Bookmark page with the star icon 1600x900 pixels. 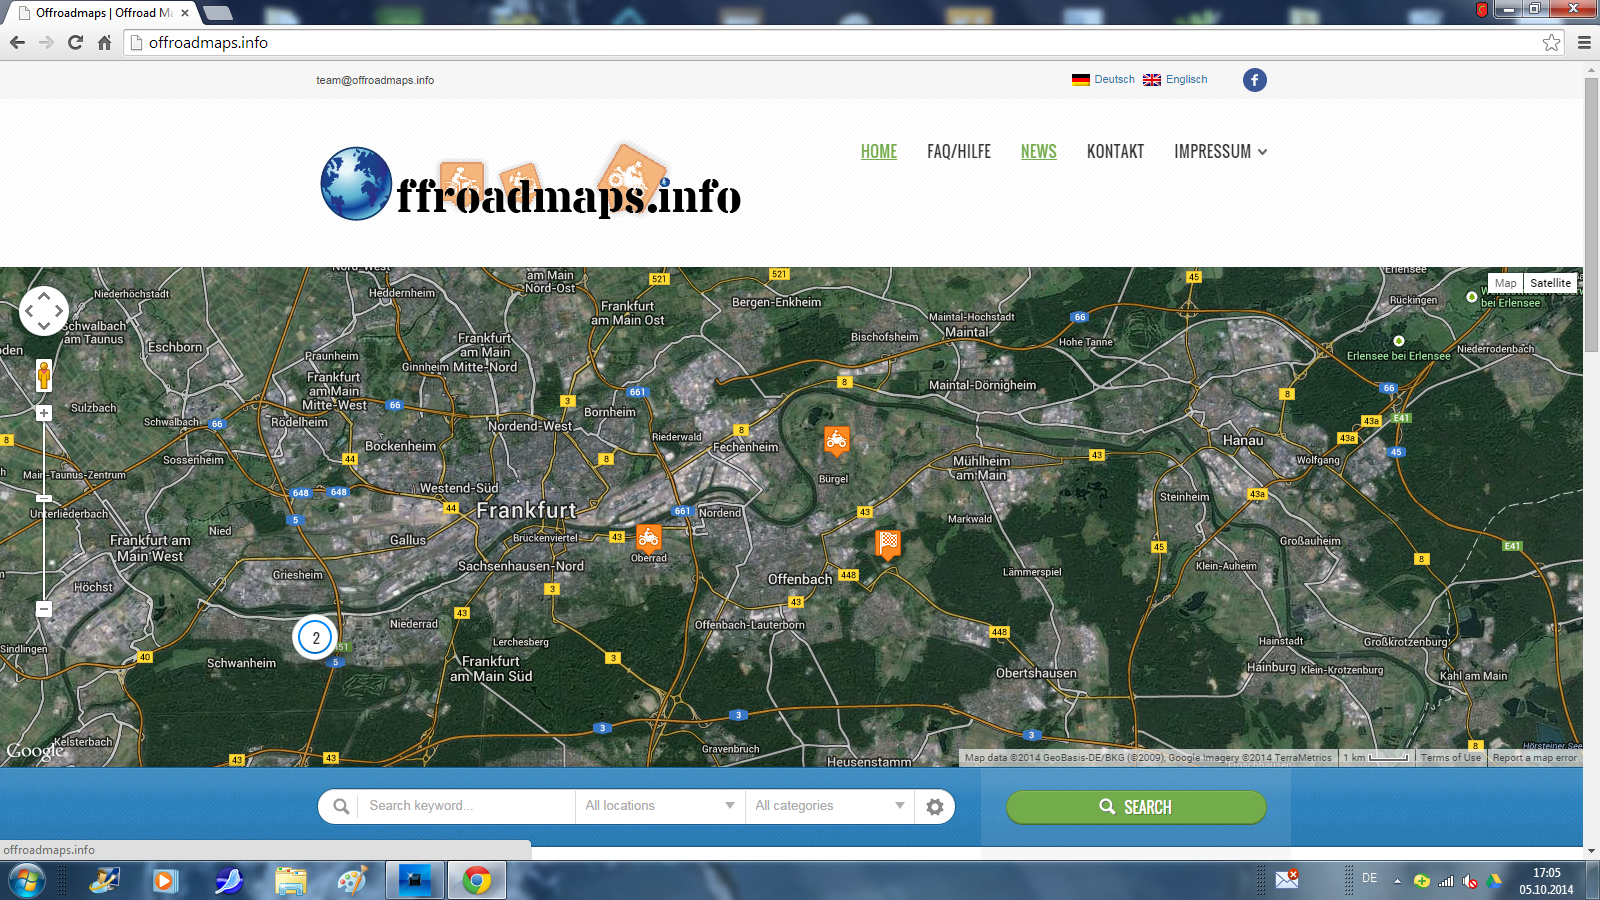click(x=1551, y=42)
